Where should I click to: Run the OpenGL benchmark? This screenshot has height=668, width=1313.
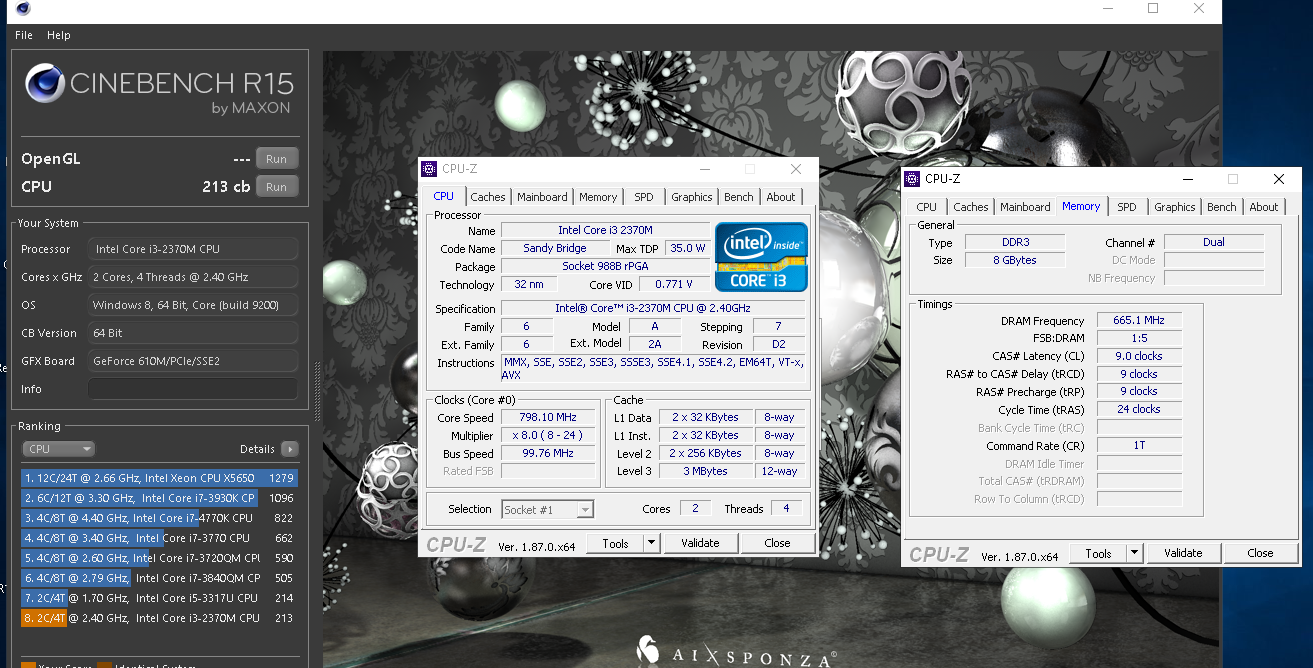tap(277, 159)
